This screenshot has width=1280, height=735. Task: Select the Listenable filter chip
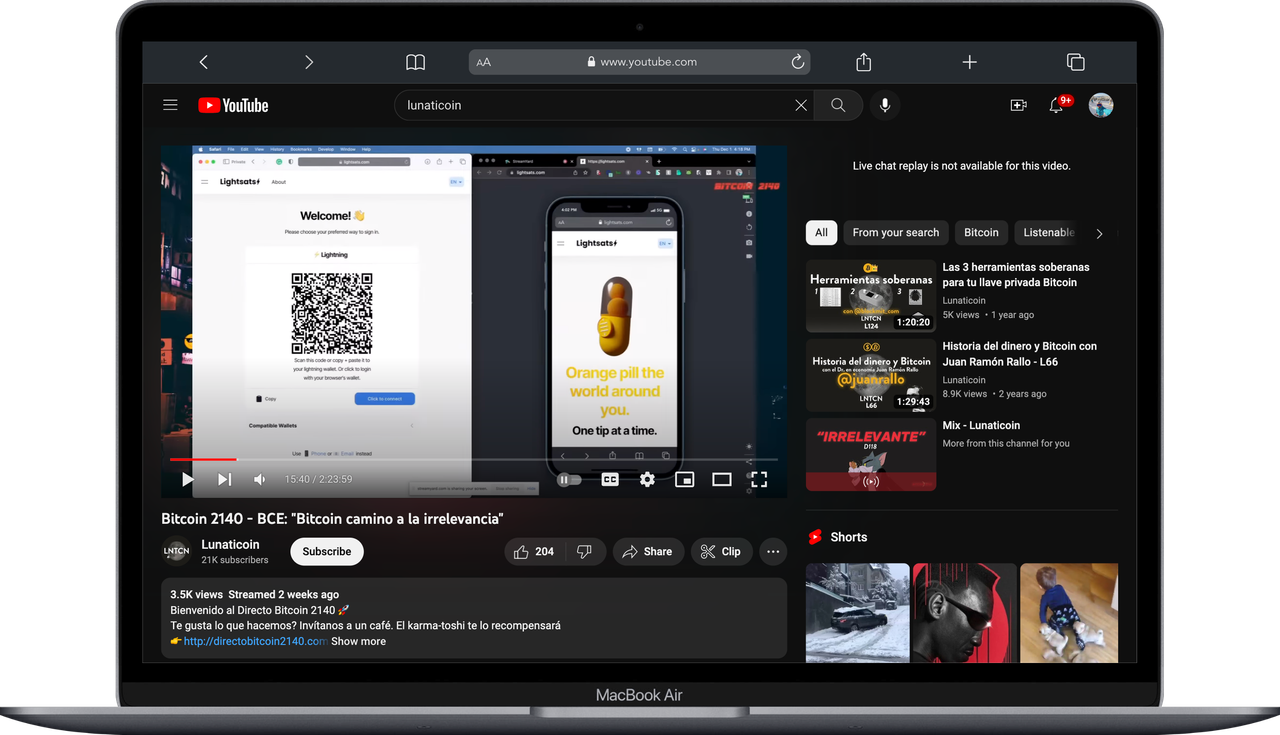[x=1047, y=233]
